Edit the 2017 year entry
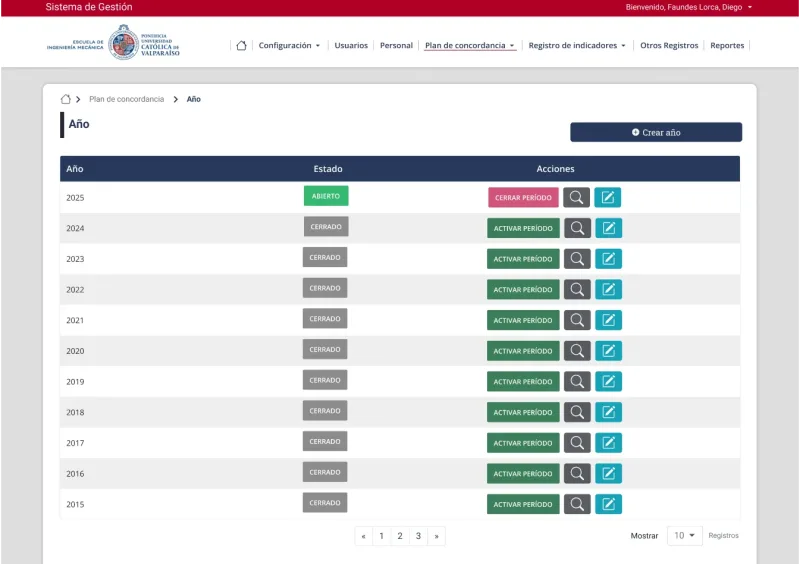 609,443
